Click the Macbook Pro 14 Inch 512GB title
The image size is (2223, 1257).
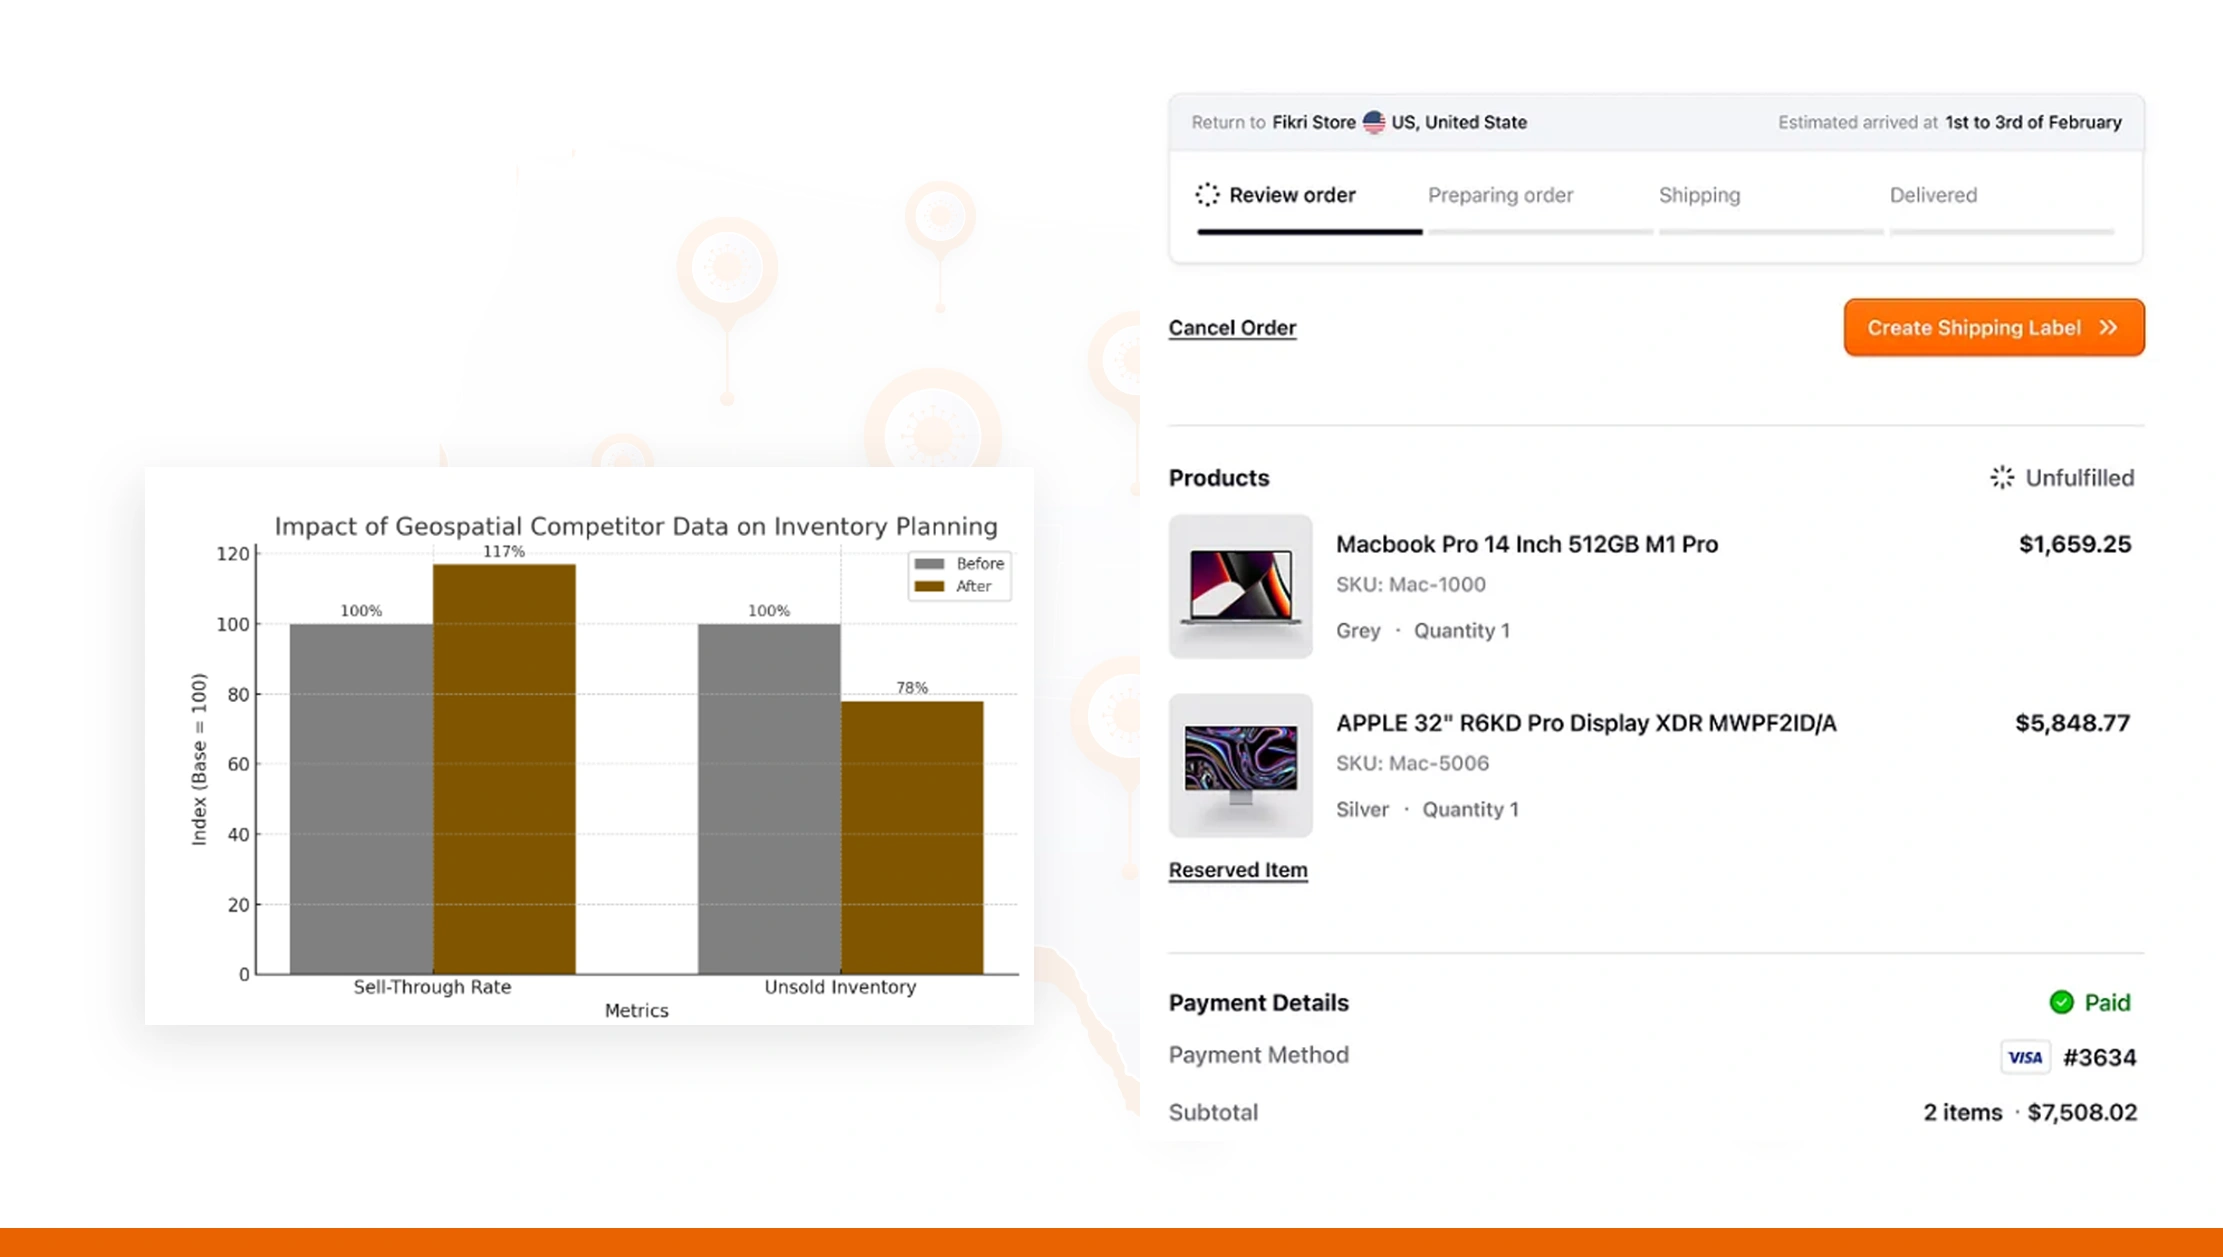coord(1527,544)
